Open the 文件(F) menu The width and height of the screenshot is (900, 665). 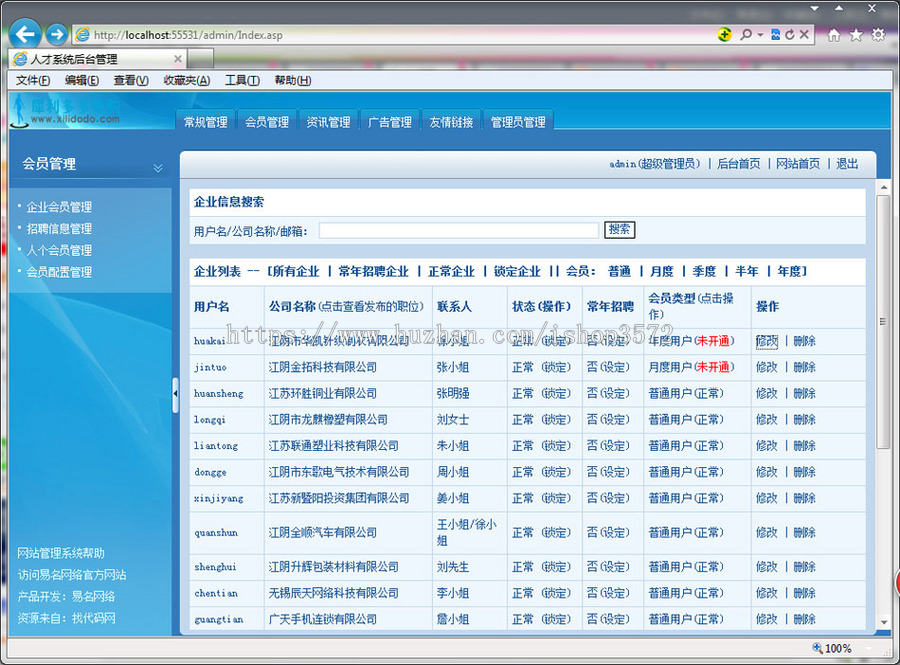tap(33, 80)
